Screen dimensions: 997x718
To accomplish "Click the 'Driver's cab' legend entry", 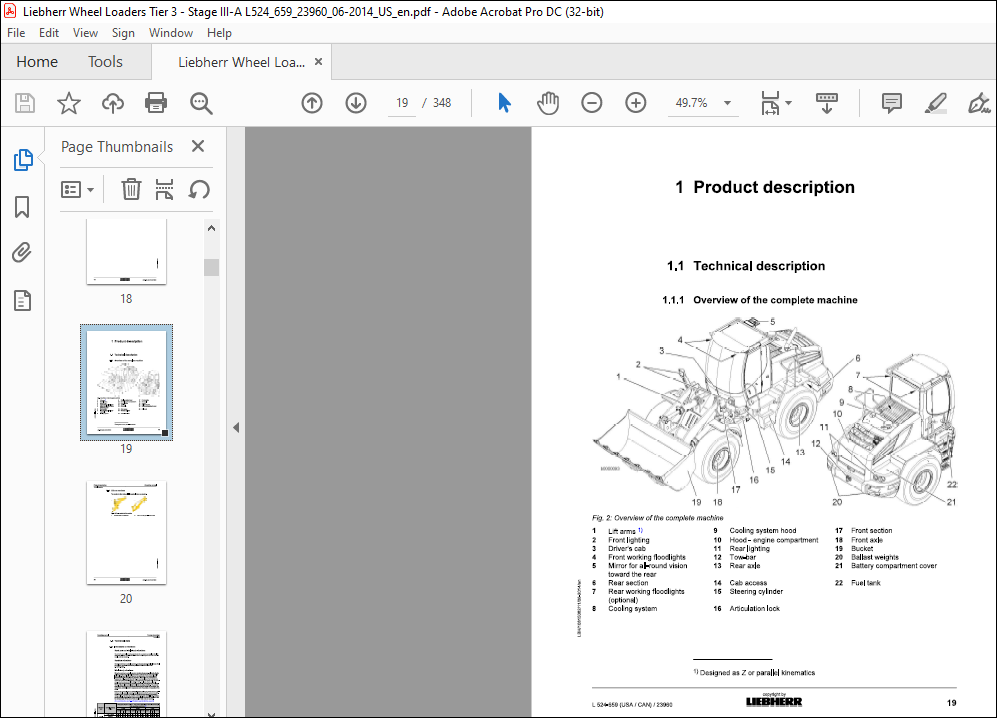I will 627,548.
